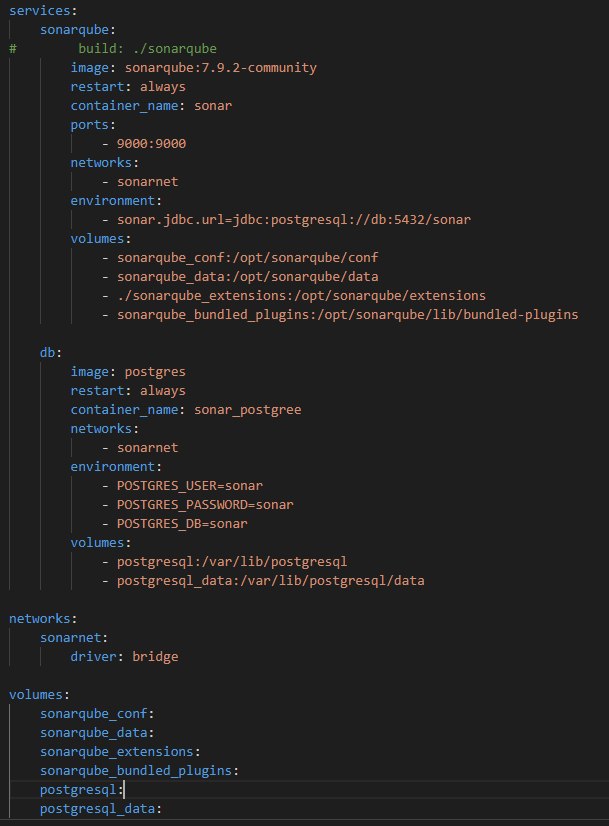
Task: Click the 'container_name: sonar' line
Action: pos(151,105)
